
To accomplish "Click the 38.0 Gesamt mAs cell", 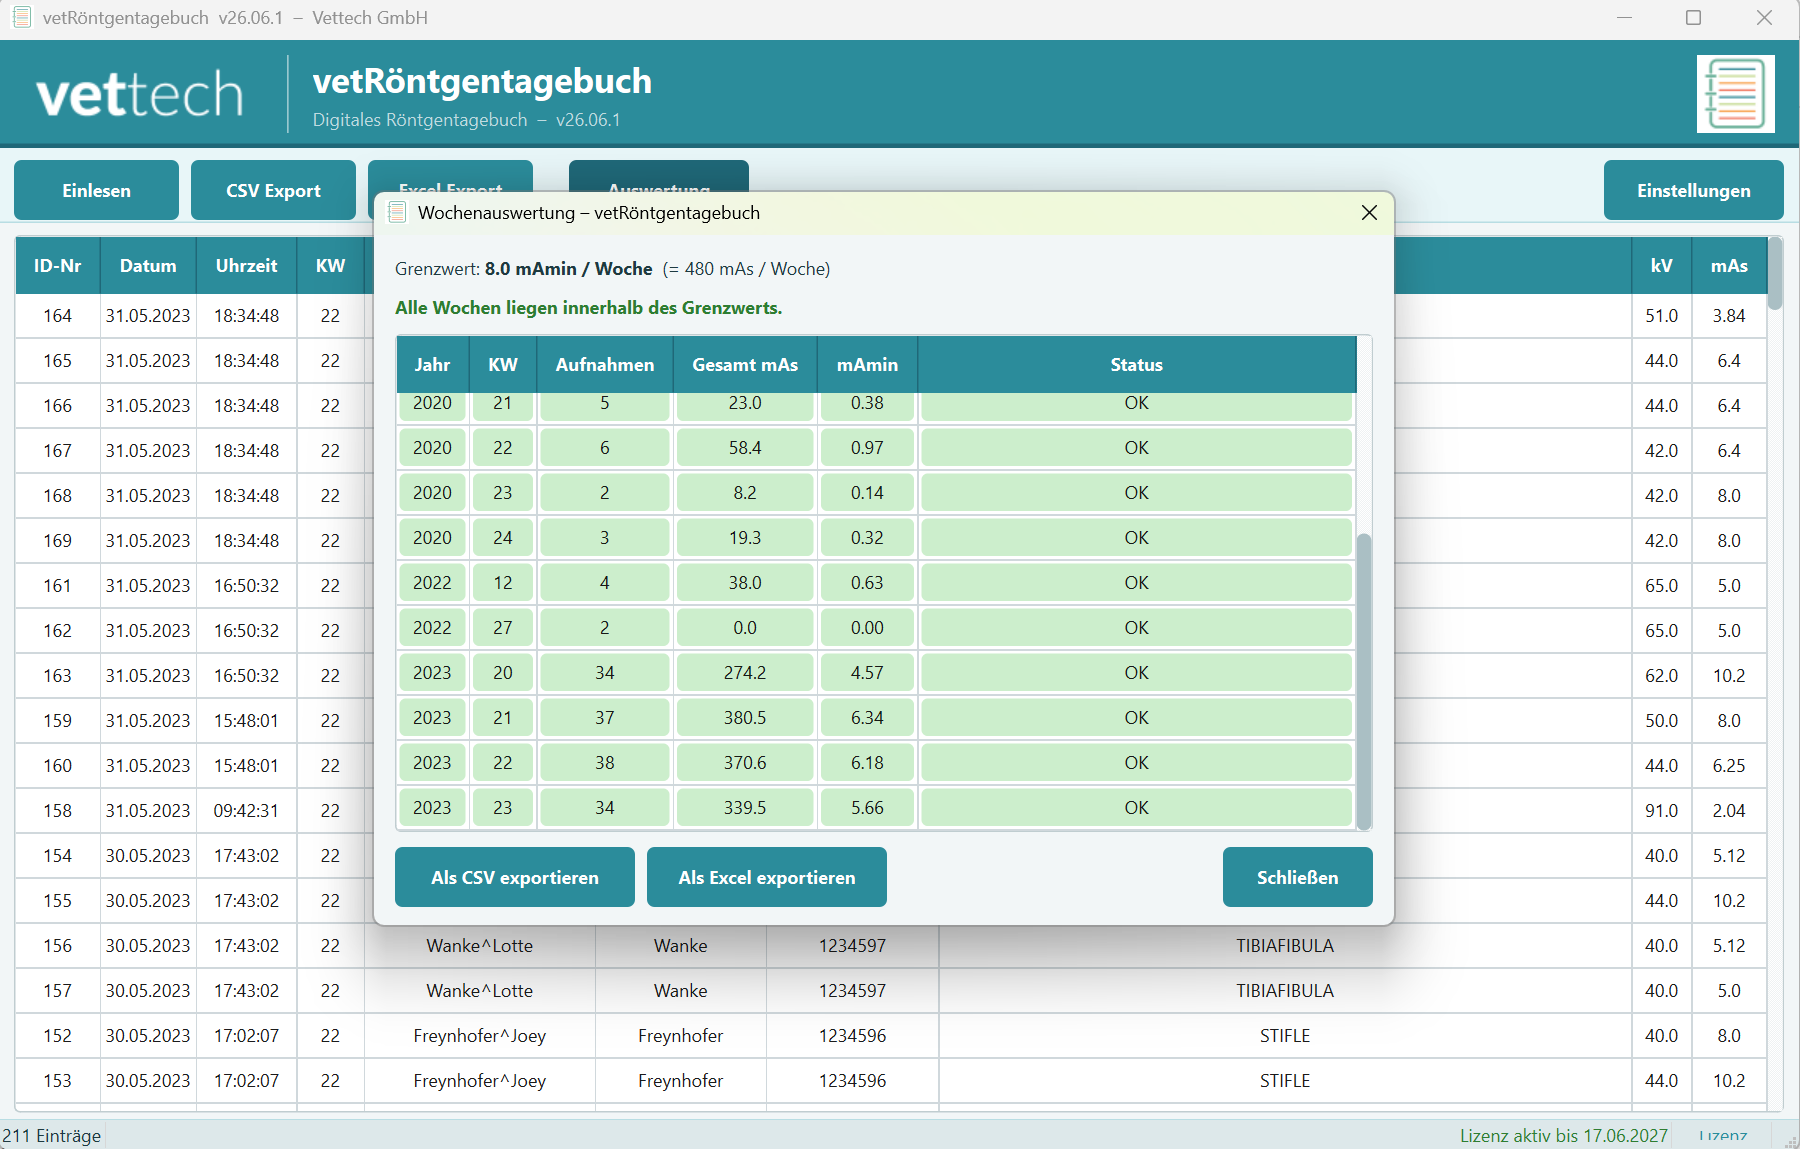I will (x=745, y=583).
